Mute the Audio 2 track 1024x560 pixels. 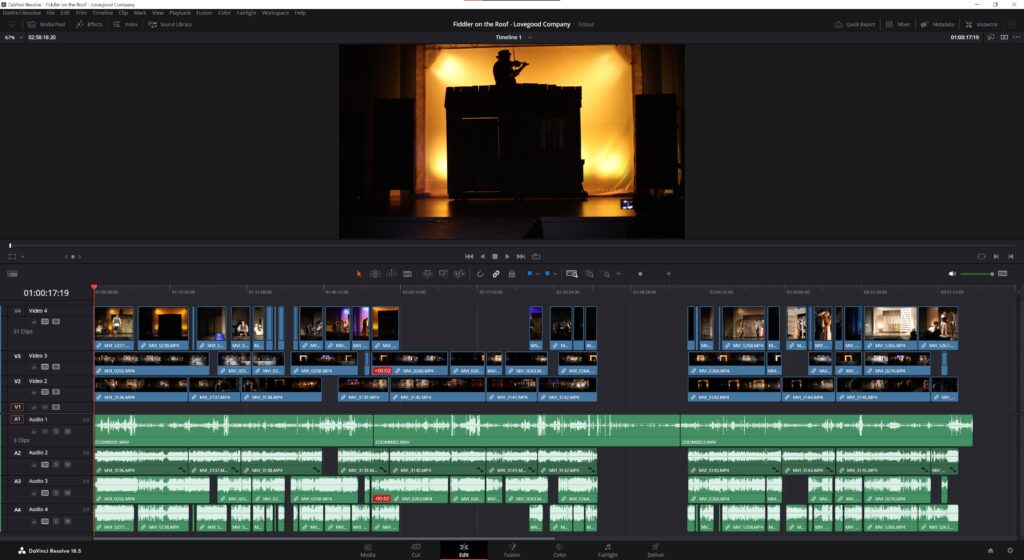click(67, 463)
